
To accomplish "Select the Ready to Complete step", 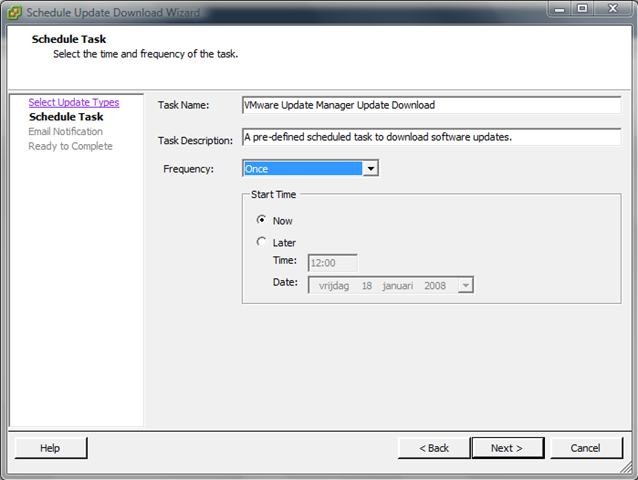I will click(70, 146).
